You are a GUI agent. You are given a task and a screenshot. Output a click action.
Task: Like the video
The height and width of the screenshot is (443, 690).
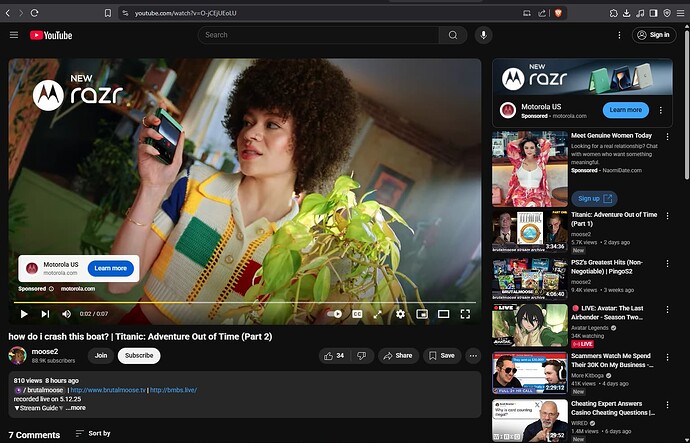click(x=334, y=356)
